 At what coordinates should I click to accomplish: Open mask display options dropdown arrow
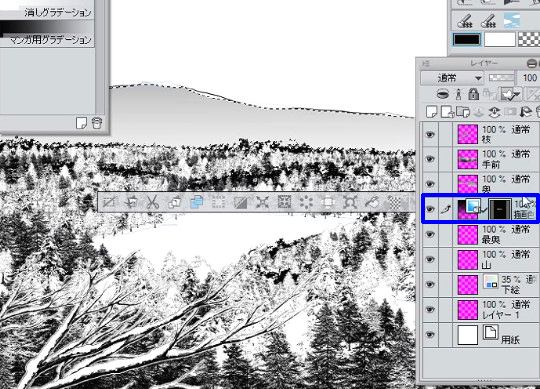click(517, 94)
